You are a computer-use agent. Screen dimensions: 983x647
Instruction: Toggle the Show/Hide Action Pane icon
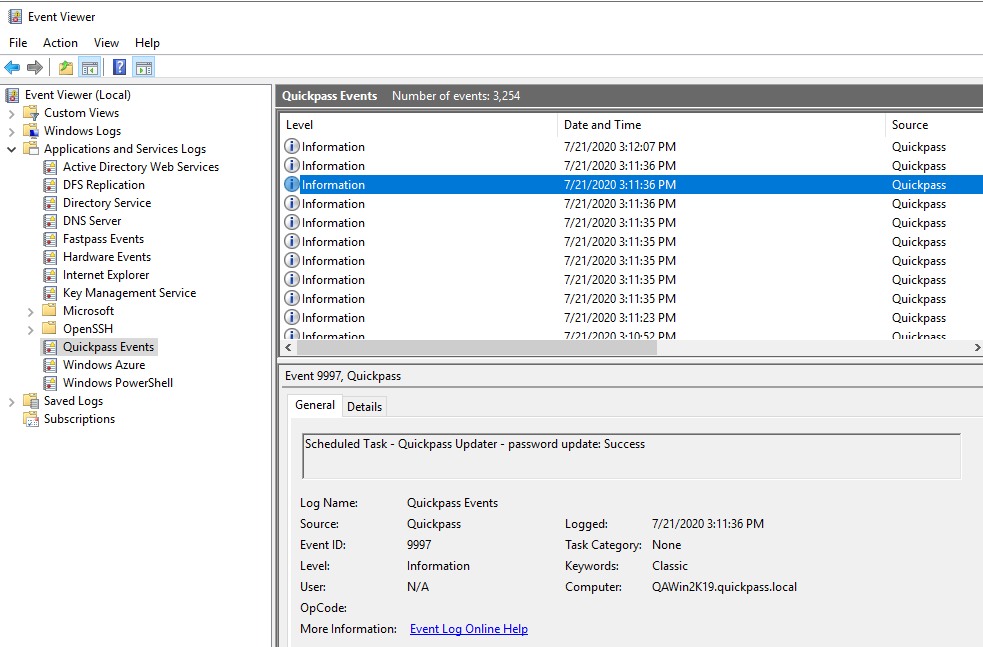point(144,67)
